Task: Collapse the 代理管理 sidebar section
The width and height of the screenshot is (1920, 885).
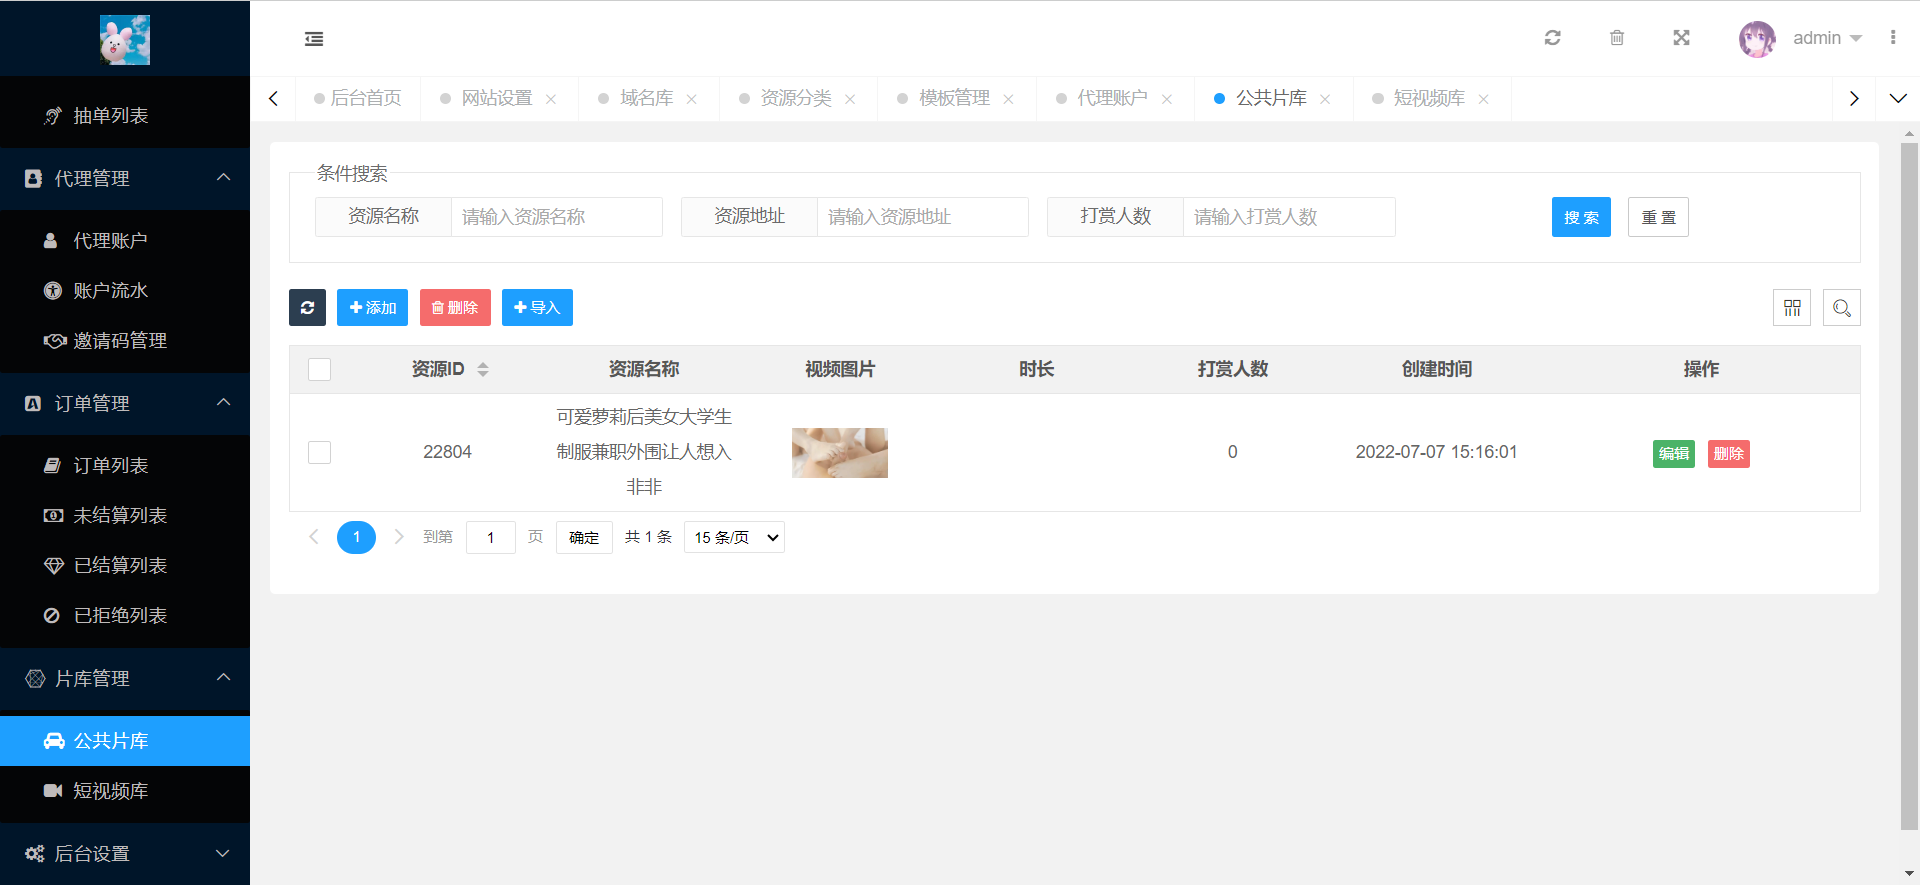Action: click(125, 178)
